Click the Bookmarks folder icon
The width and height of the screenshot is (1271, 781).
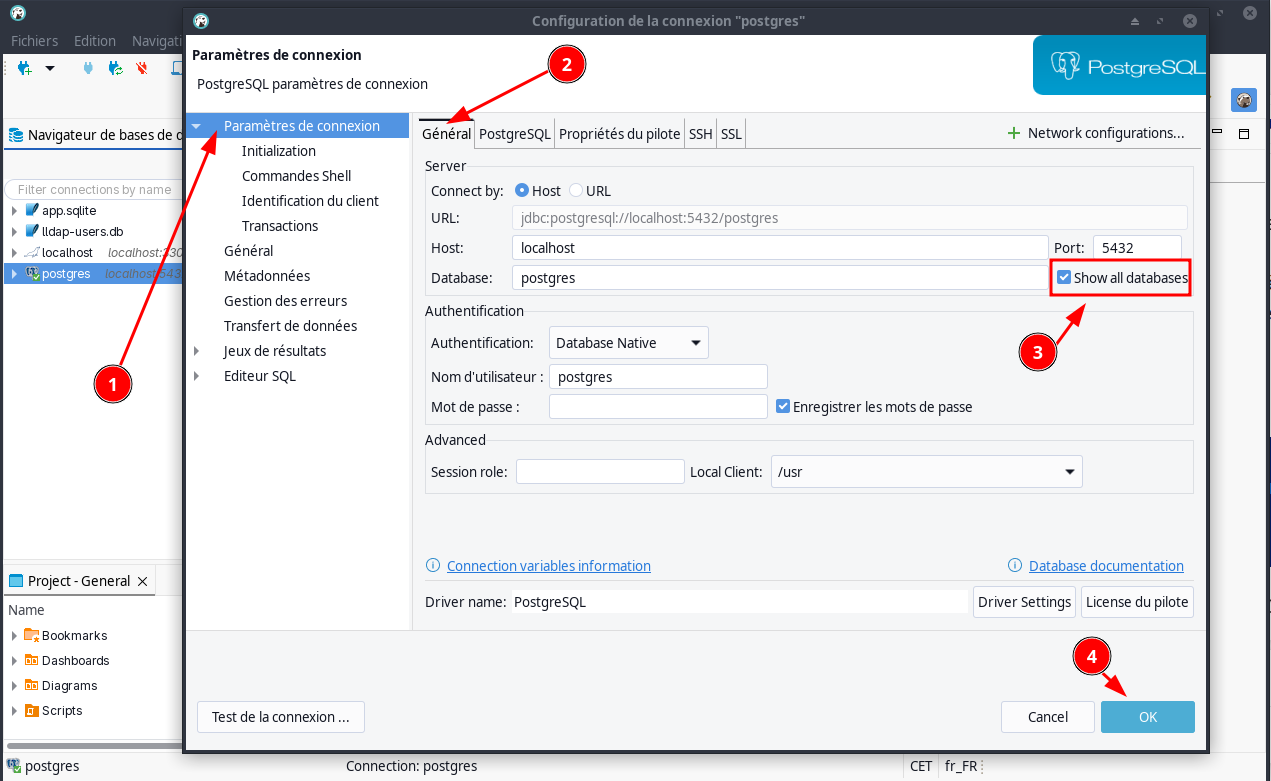31,636
